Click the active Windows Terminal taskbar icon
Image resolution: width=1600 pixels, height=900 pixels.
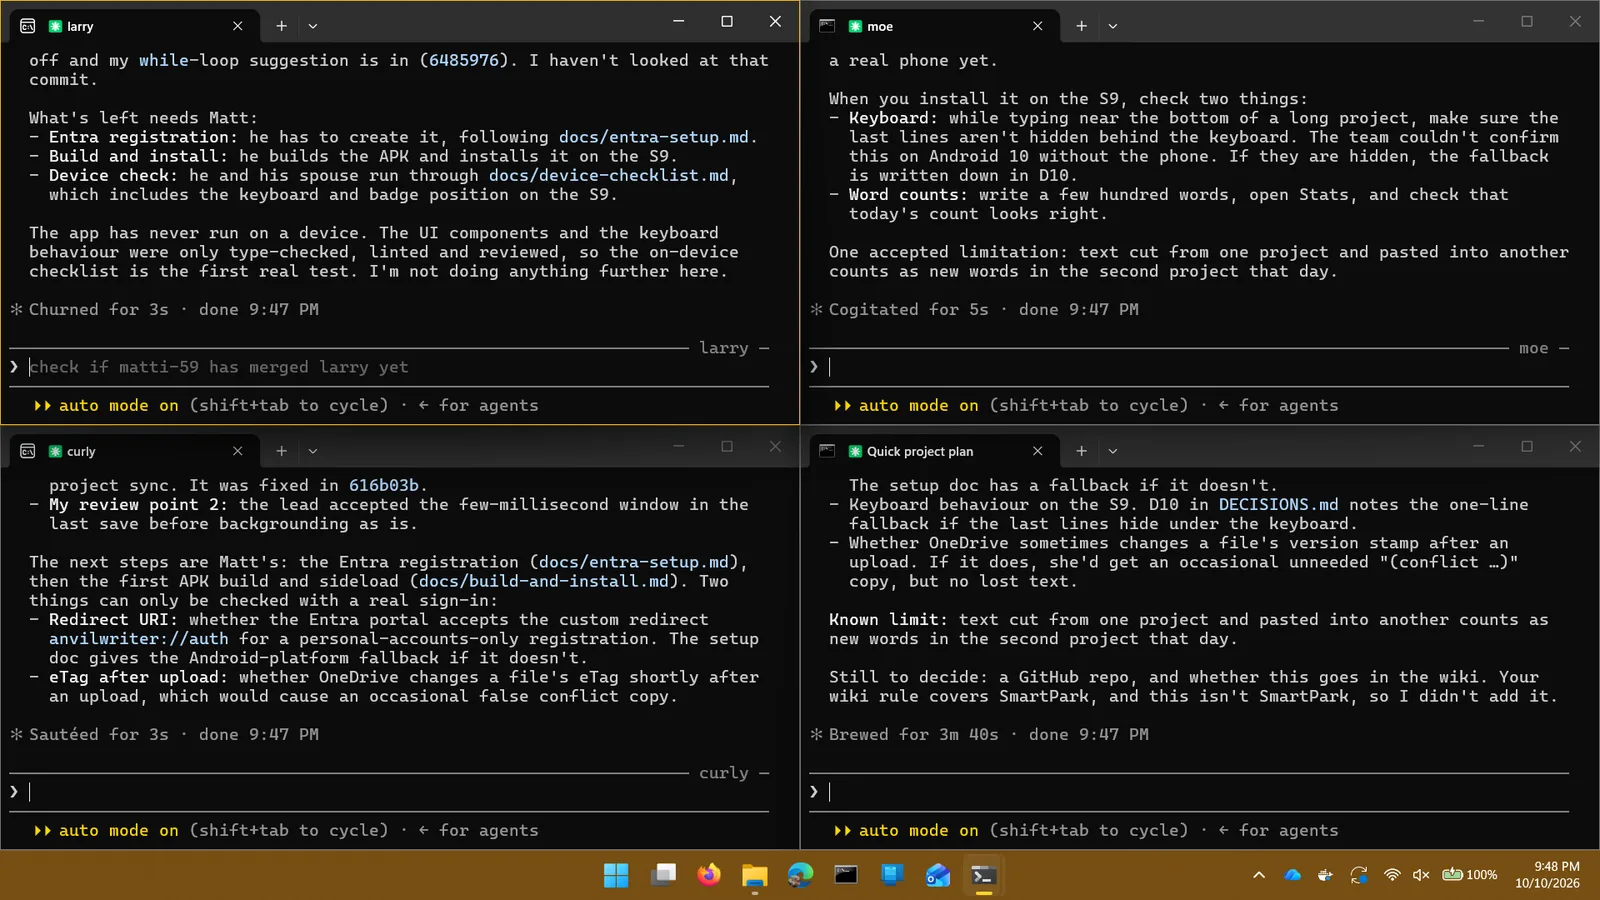point(984,876)
